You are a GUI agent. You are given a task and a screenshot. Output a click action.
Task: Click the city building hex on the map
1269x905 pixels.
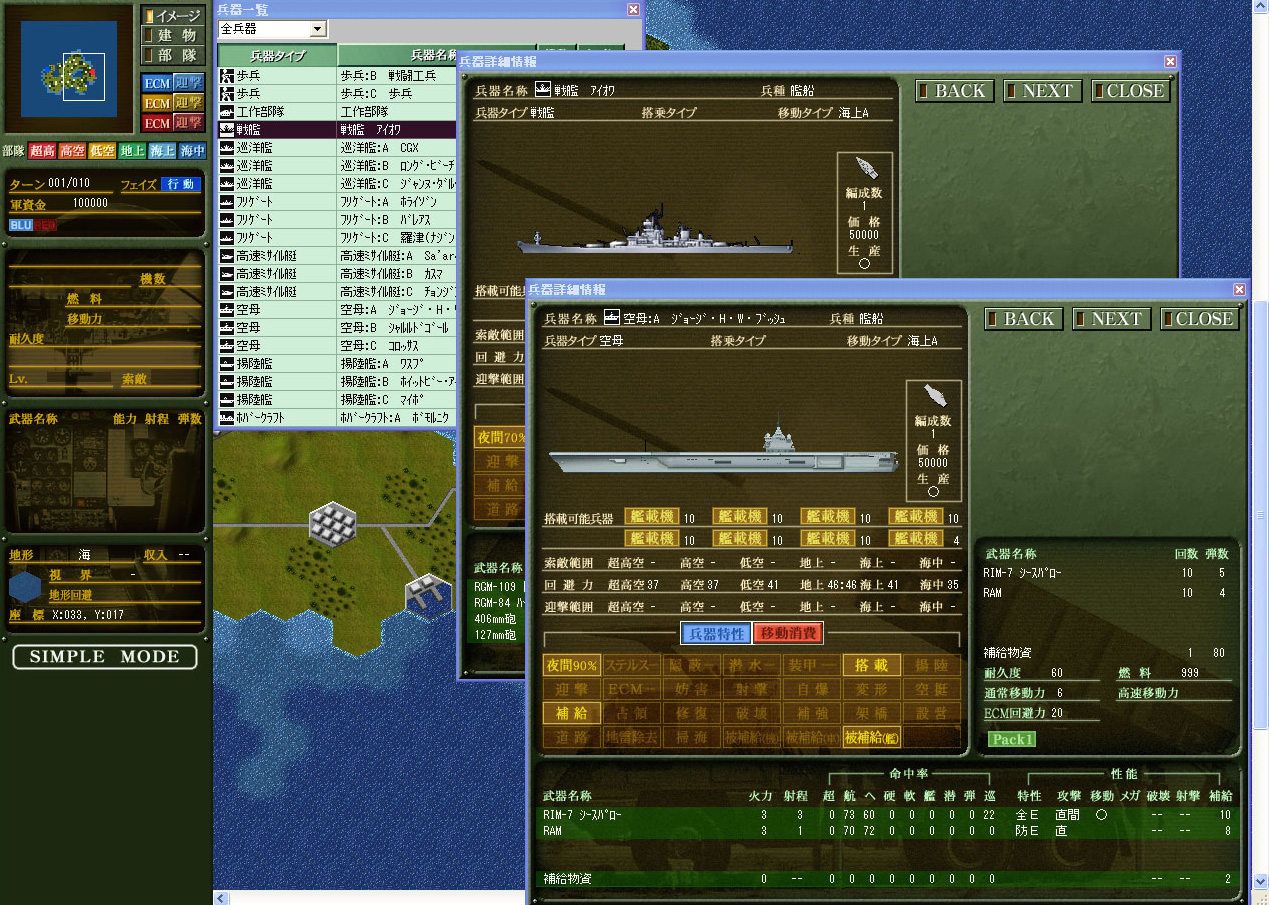[x=332, y=523]
